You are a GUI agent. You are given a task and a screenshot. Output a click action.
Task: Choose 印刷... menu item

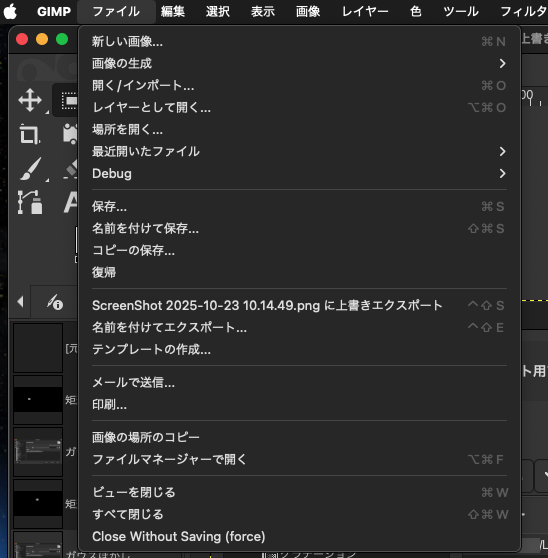click(300, 405)
